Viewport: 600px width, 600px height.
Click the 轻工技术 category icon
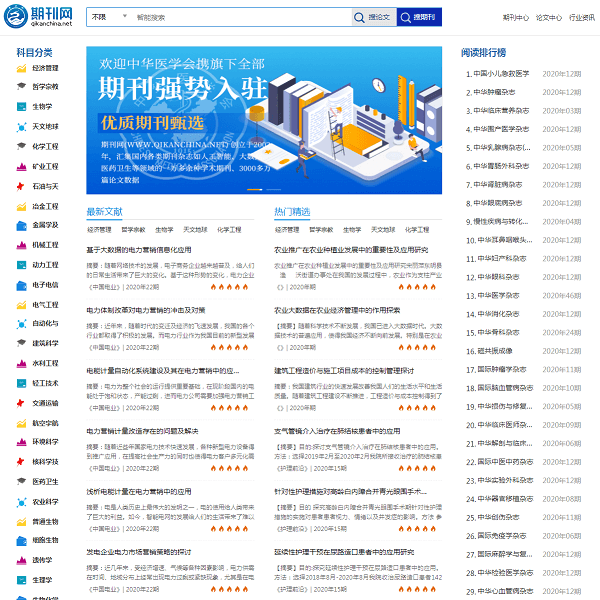(21, 383)
